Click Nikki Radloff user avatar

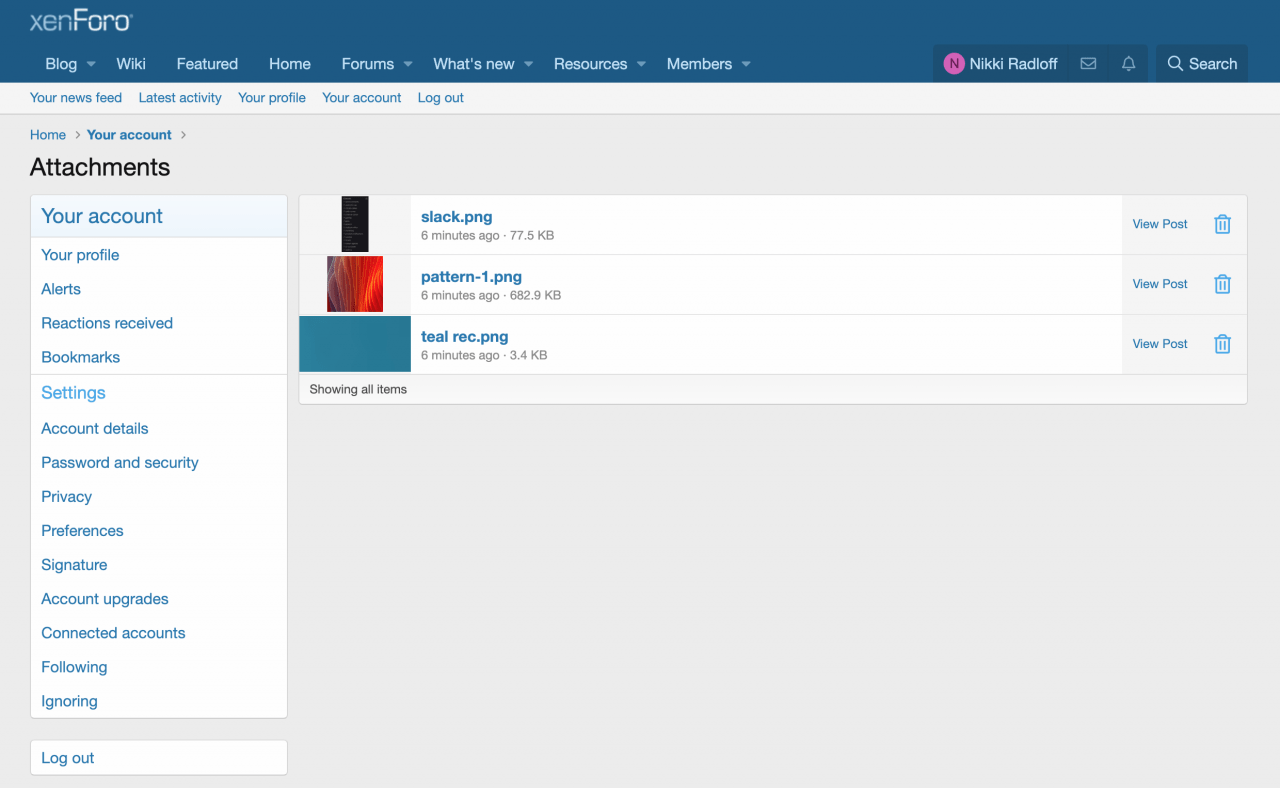[x=954, y=64]
